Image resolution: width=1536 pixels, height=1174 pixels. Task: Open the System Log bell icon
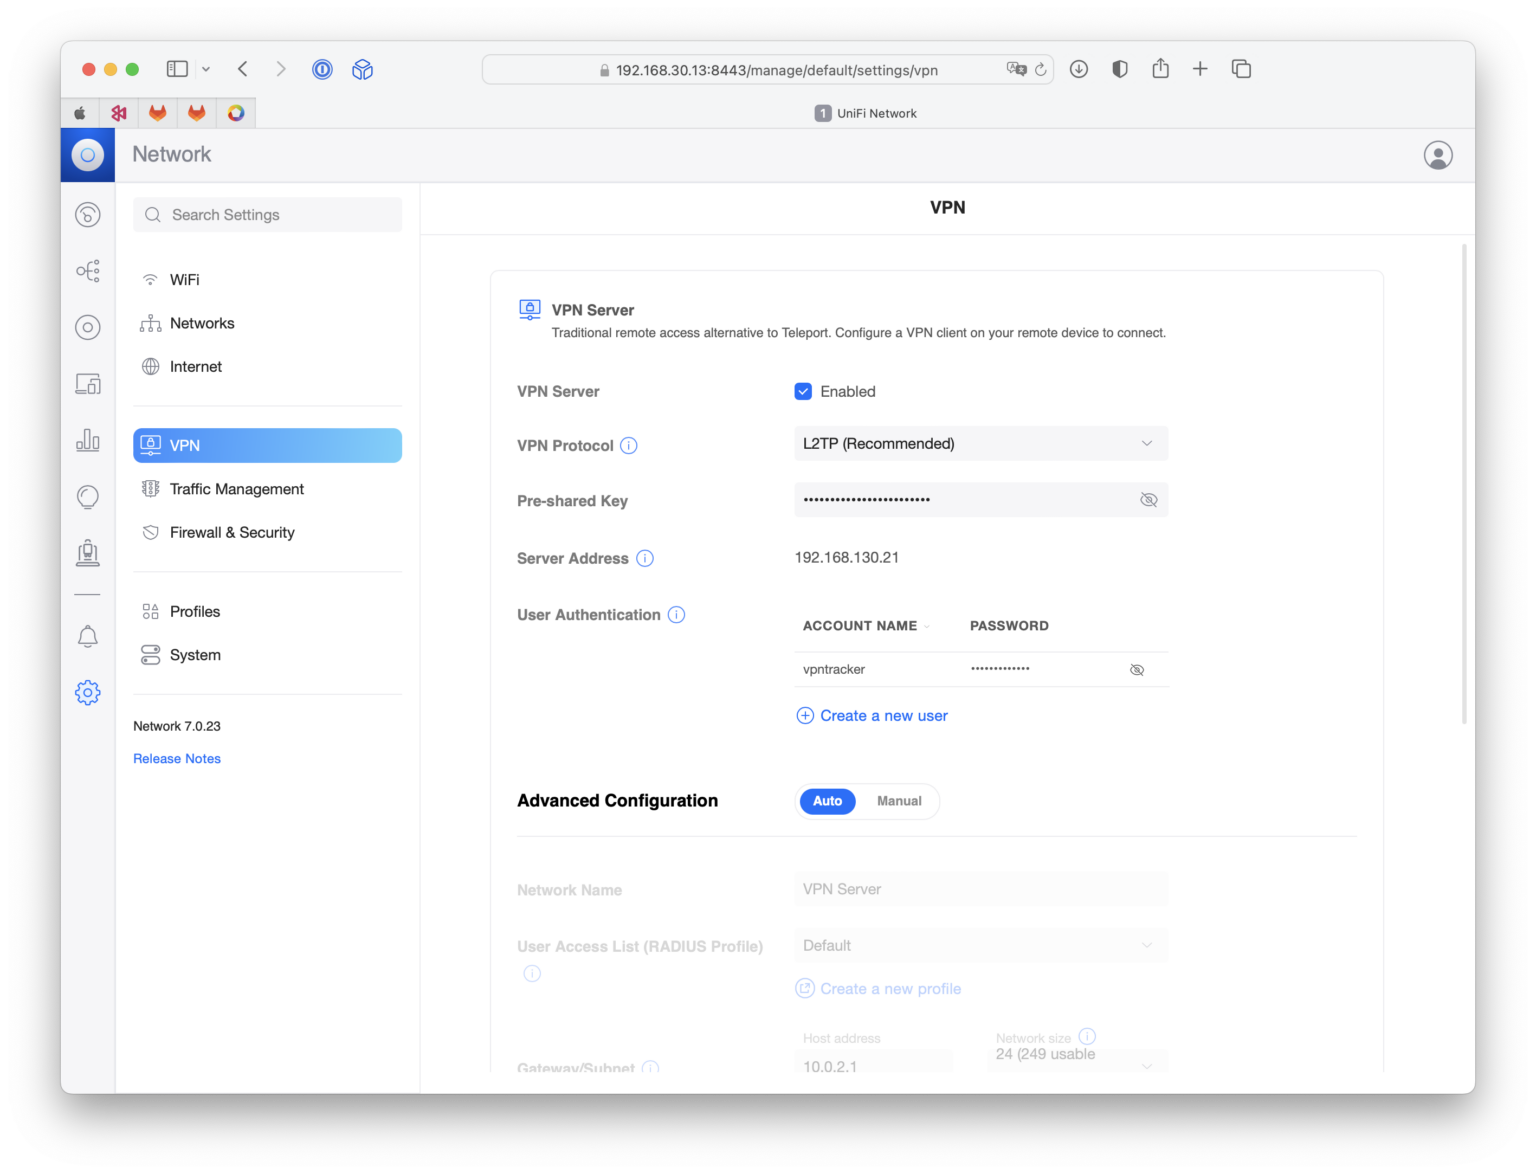point(88,636)
